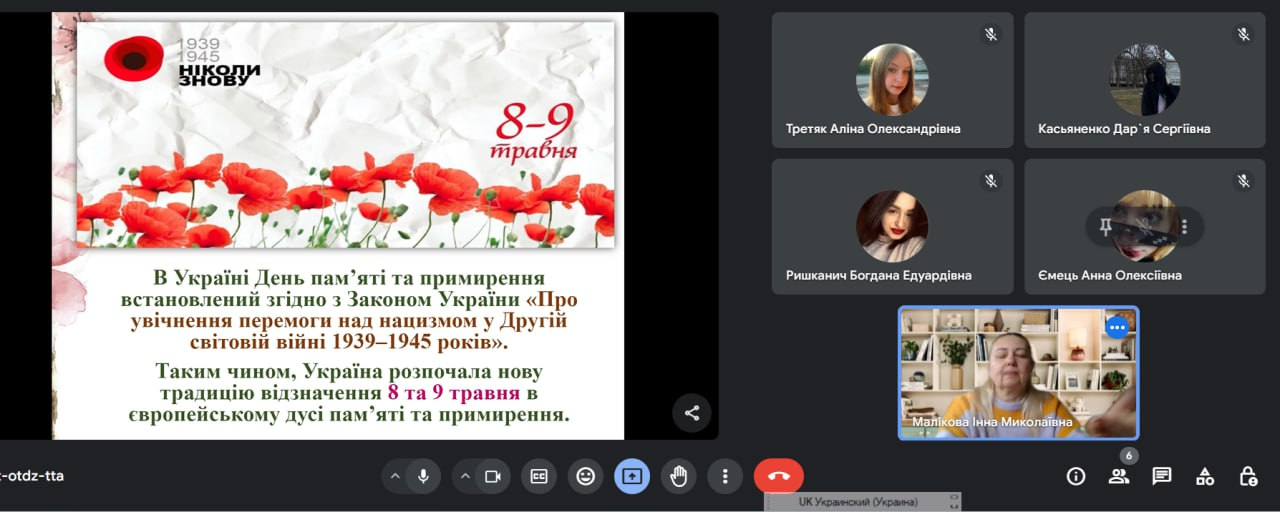Click the name Третяк Аліна Олександрівна

tap(873, 129)
